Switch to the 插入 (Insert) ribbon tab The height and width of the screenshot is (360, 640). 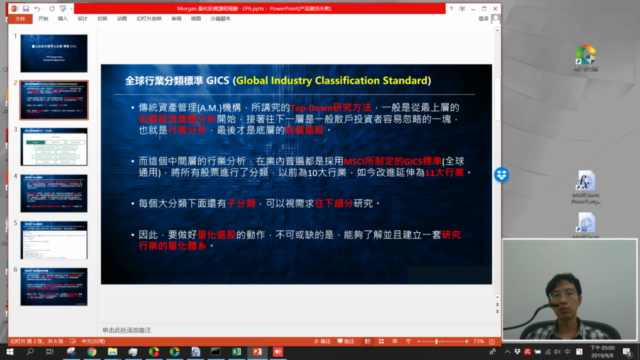62,19
